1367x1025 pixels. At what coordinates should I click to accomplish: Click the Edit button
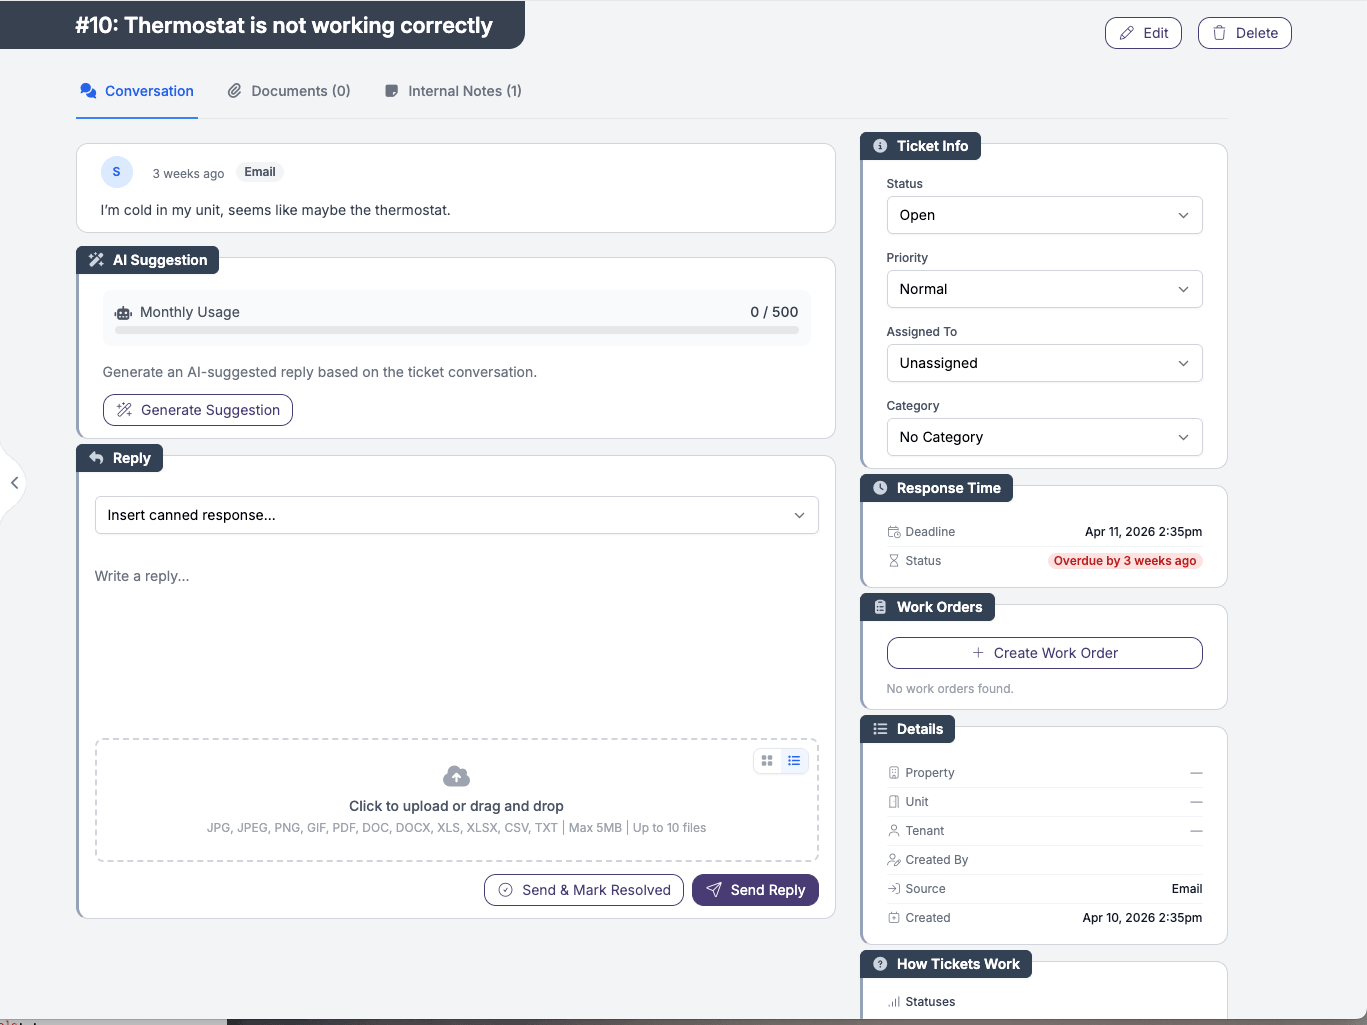[1143, 33]
